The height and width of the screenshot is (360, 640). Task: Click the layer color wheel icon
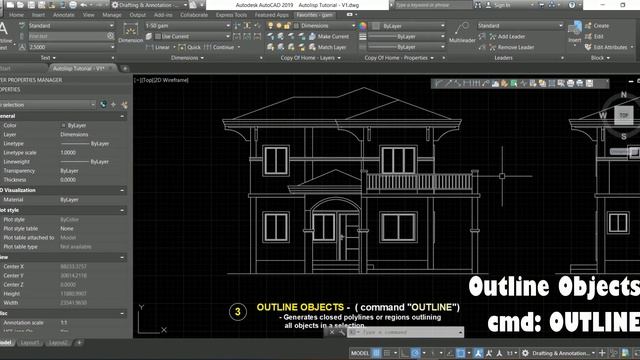click(362, 26)
